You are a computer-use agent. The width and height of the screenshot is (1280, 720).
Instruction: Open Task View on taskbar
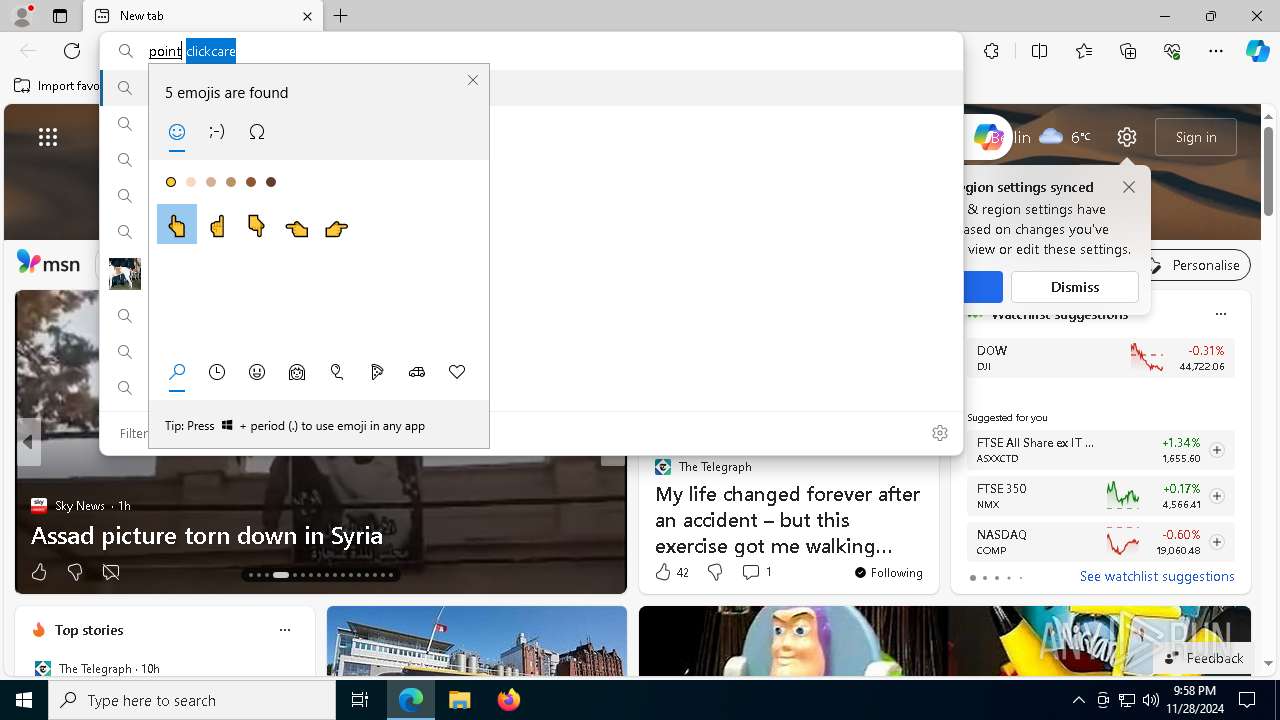point(360,700)
